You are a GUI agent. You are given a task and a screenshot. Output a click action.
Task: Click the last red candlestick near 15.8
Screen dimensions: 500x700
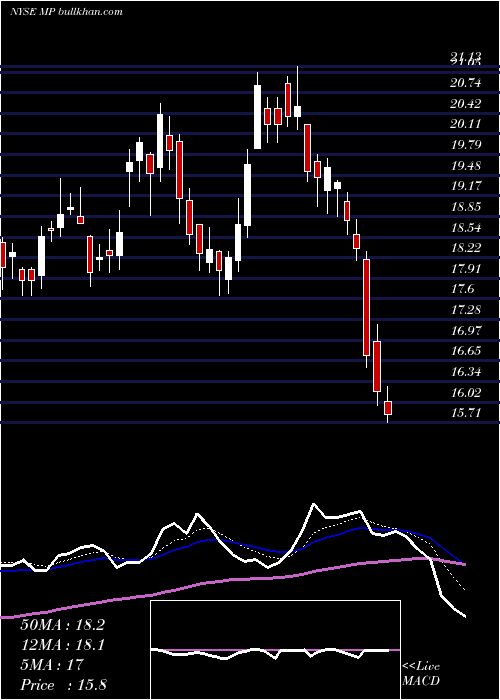(388, 408)
